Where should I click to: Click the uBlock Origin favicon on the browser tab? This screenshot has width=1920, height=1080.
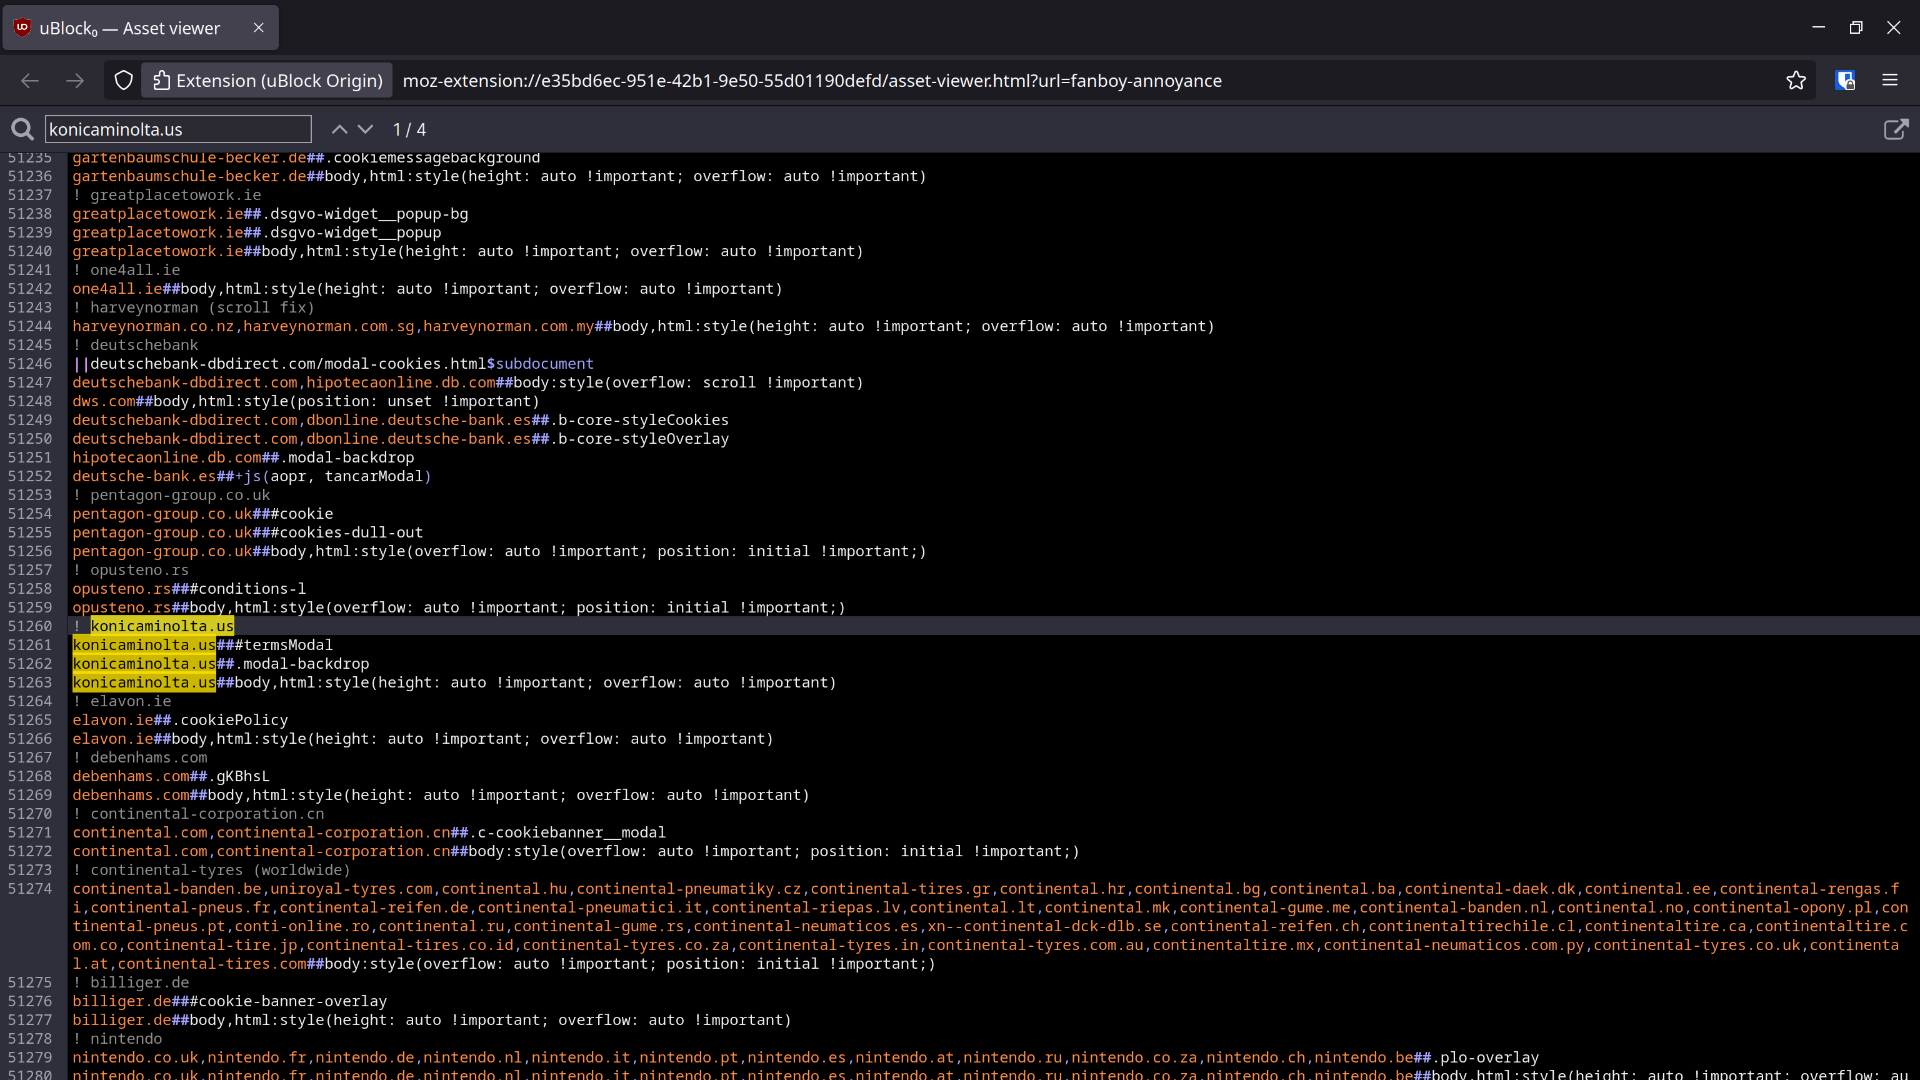pos(21,27)
